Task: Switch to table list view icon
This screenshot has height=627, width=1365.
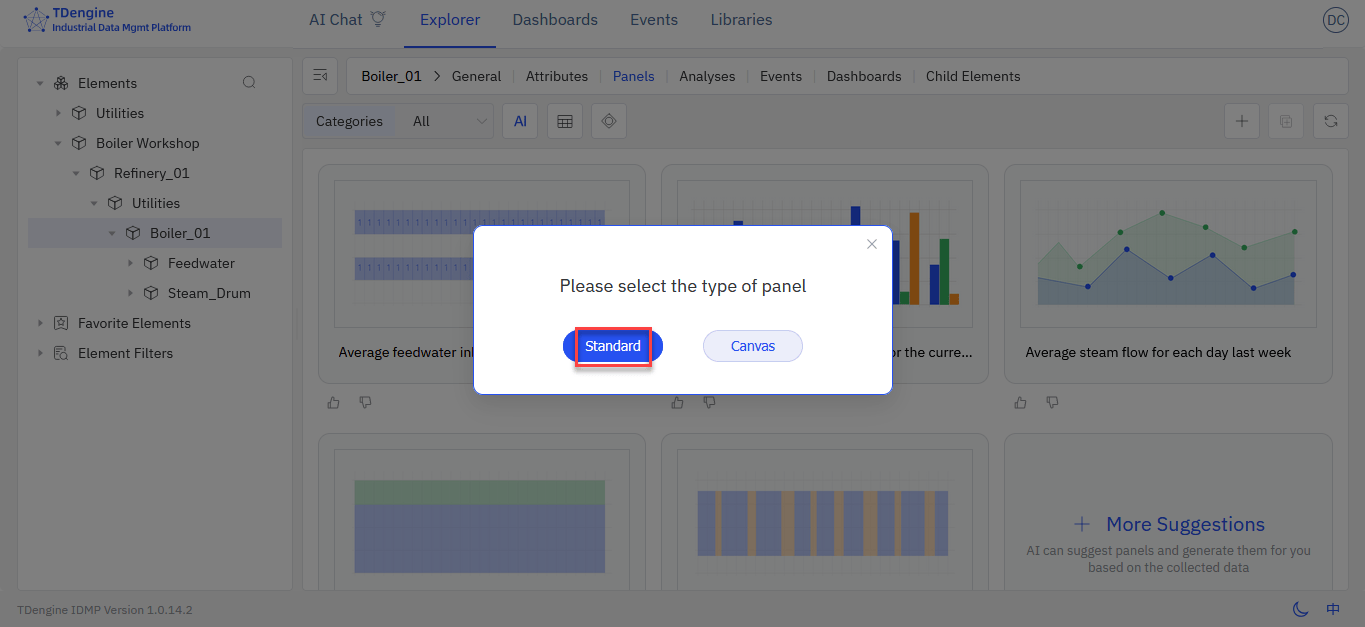Action: [x=565, y=121]
